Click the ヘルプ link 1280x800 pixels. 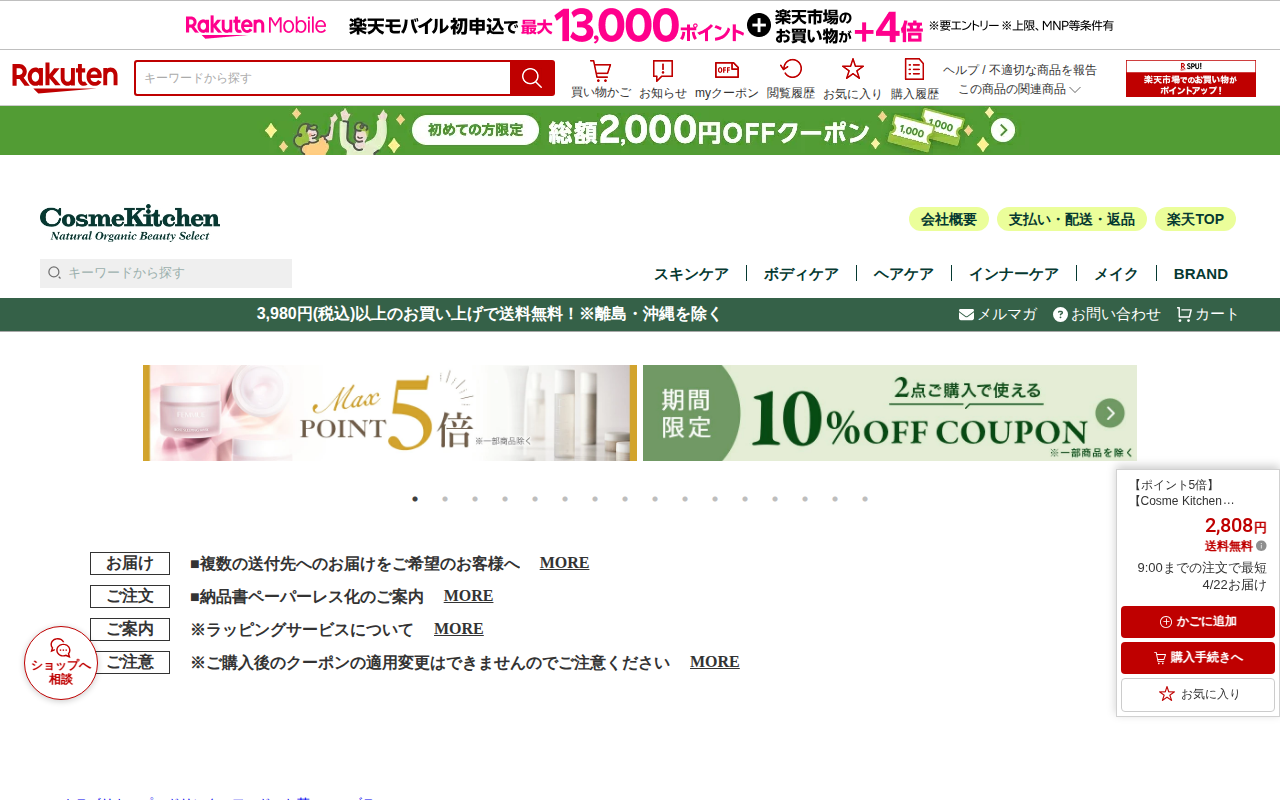click(x=961, y=70)
